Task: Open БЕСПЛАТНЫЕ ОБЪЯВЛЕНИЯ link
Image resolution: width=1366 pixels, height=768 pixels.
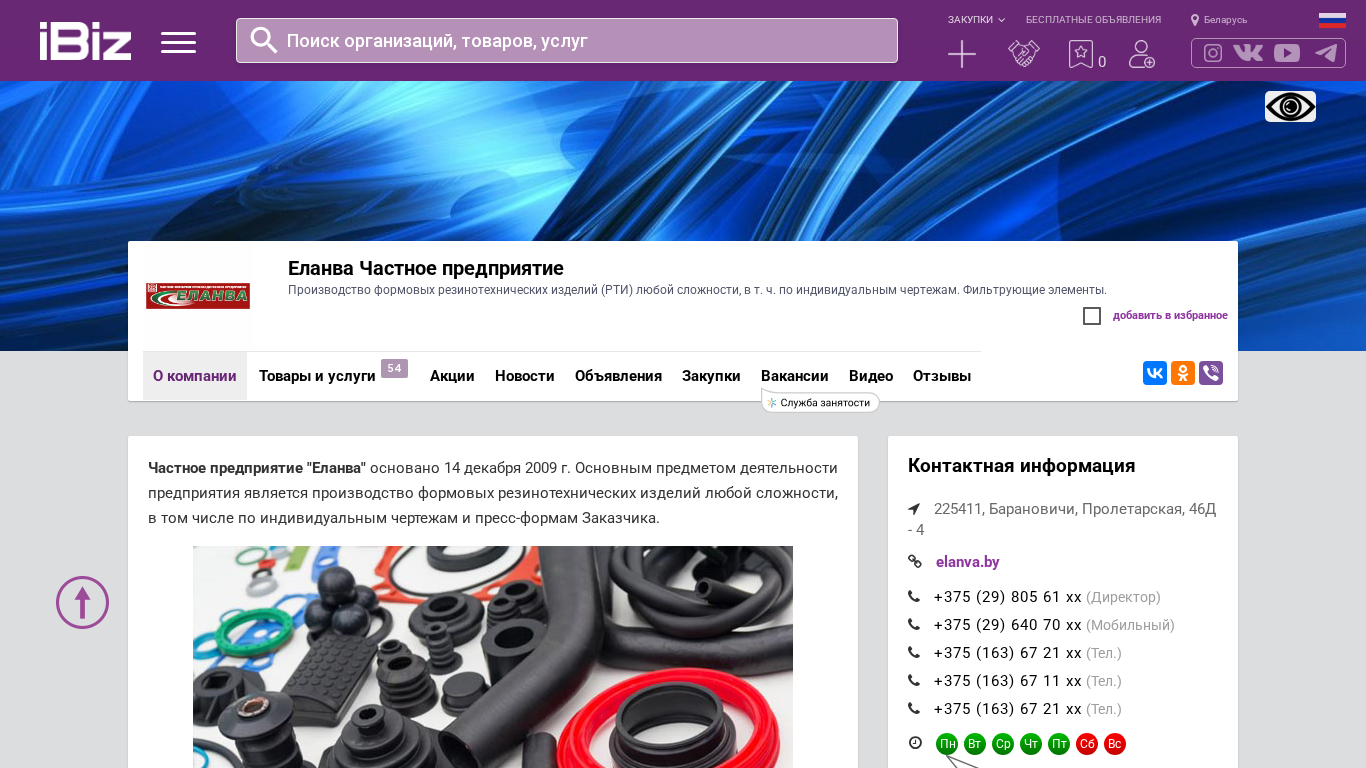Action: (x=1093, y=20)
